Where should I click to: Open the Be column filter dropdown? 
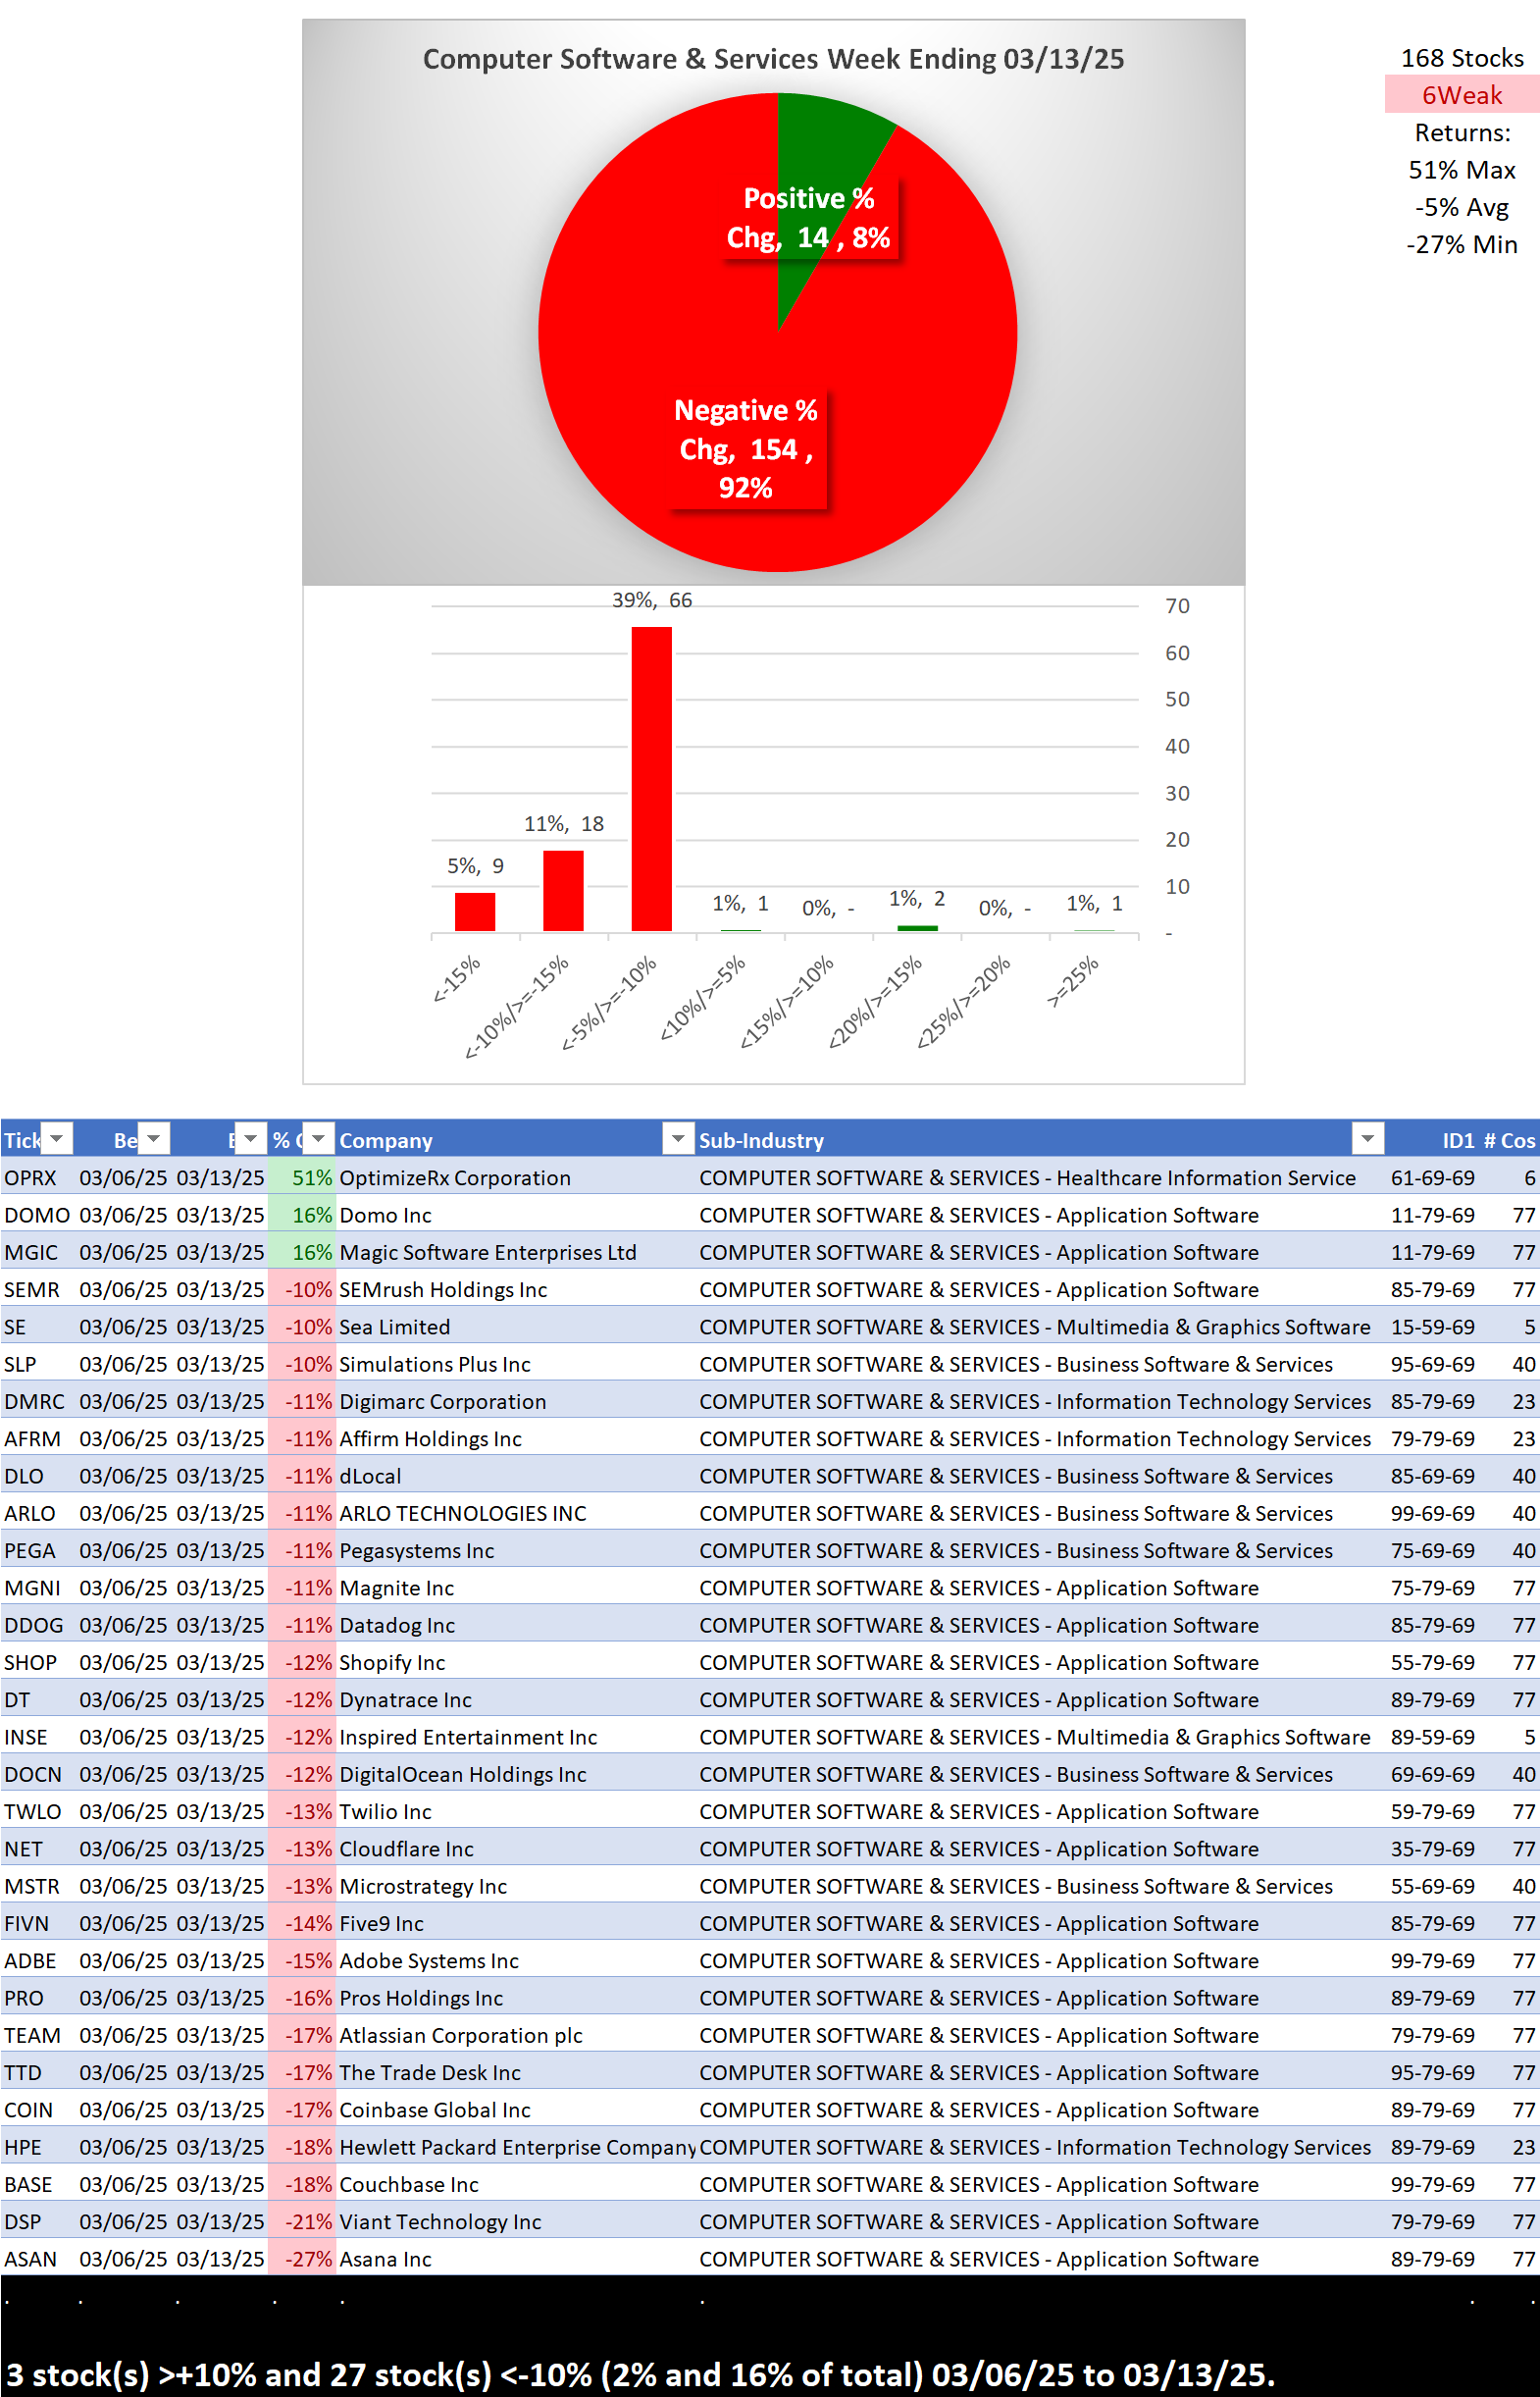[x=154, y=1138]
